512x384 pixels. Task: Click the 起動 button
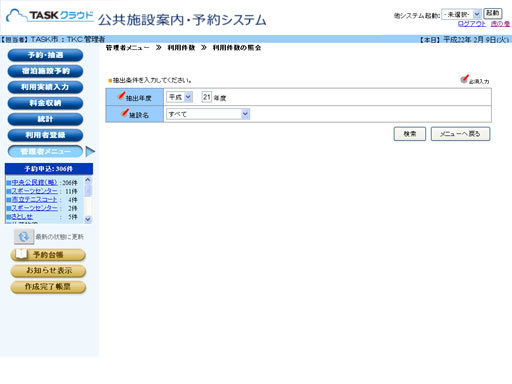pyautogui.click(x=493, y=13)
